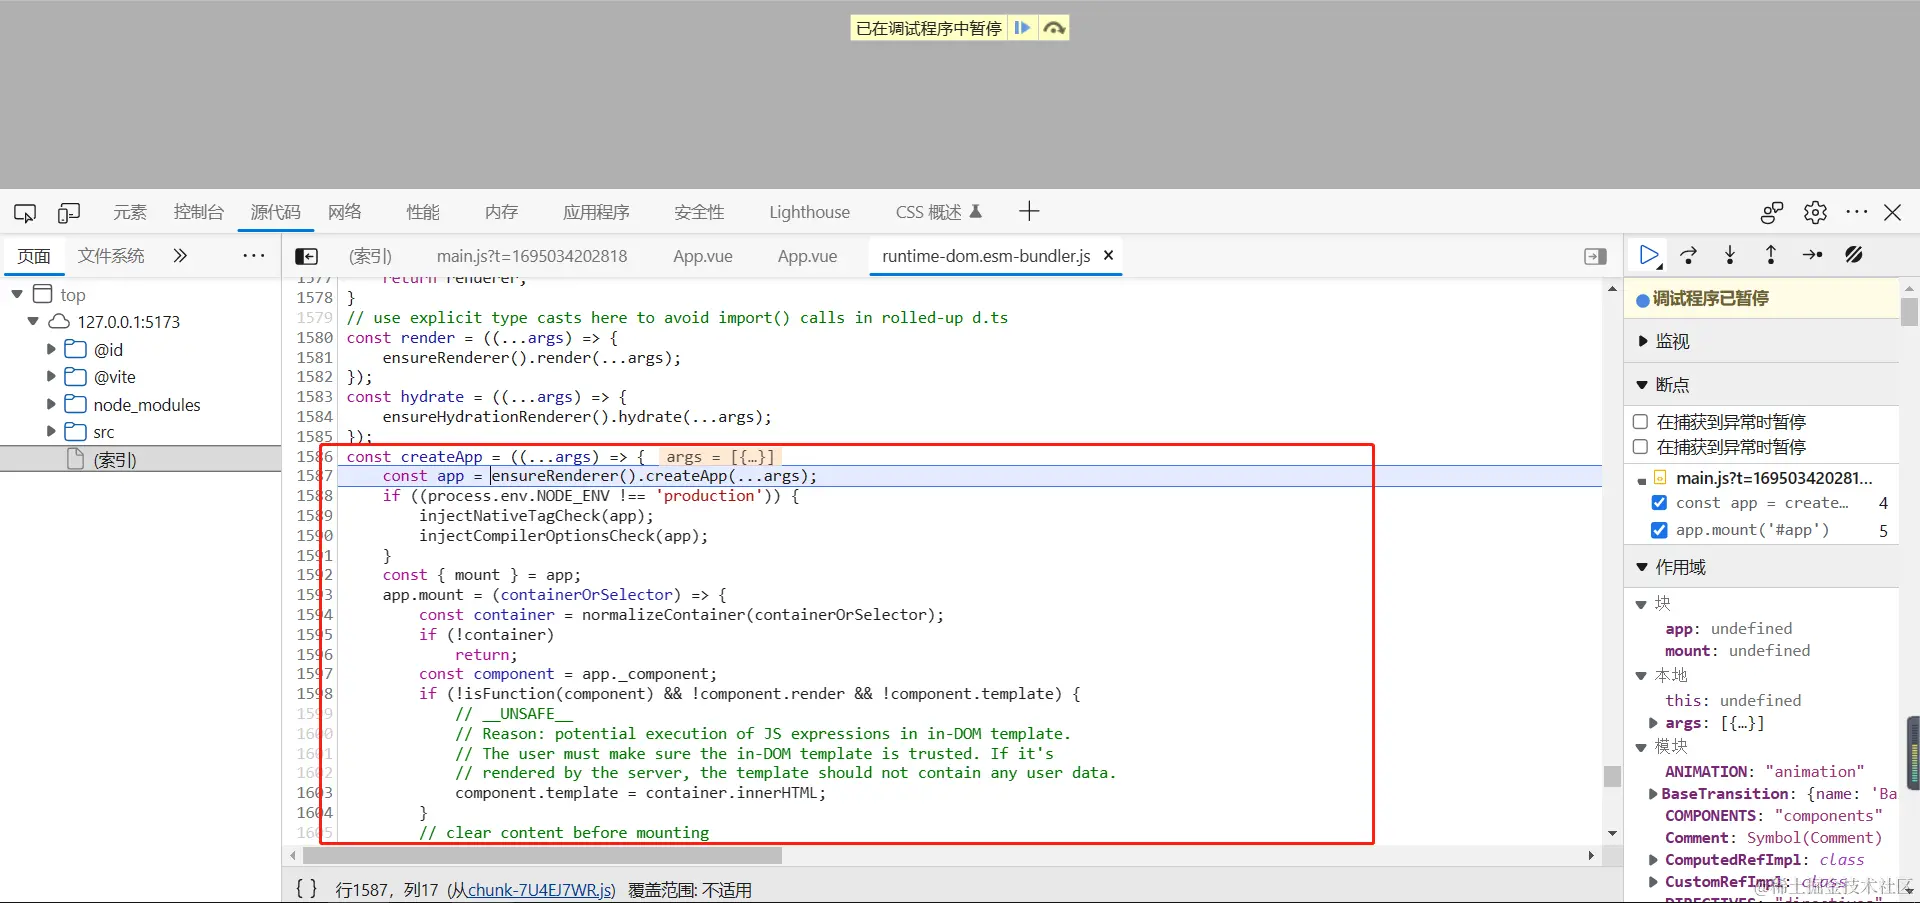Resume script execution in debugger toolbar

click(1649, 256)
